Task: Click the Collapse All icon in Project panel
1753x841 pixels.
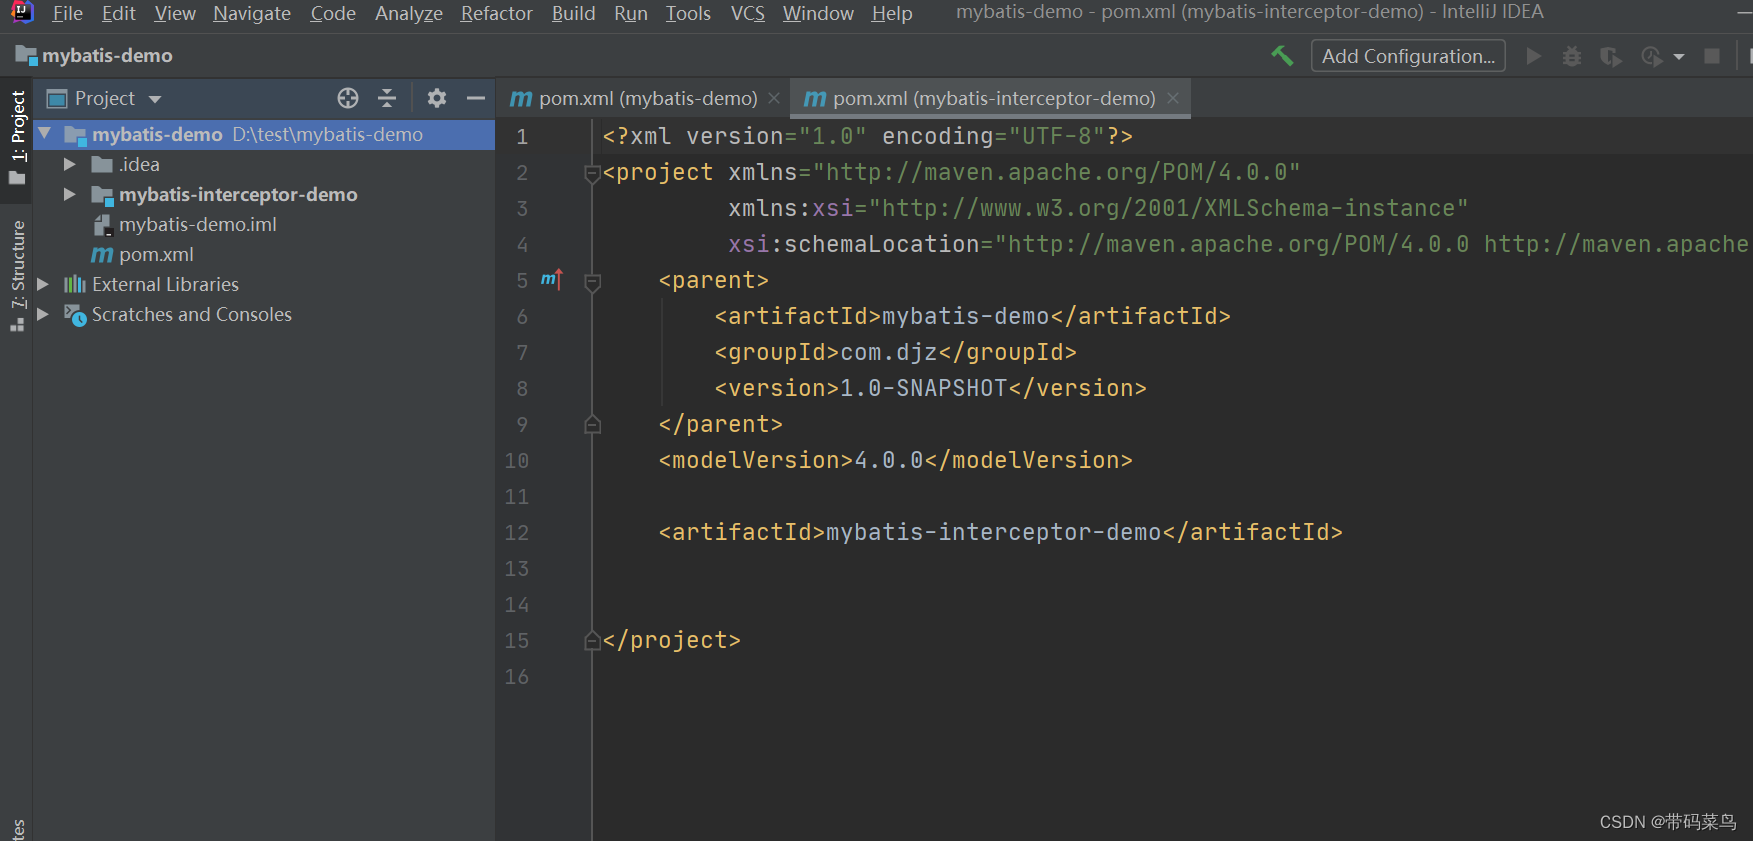Action: (387, 98)
